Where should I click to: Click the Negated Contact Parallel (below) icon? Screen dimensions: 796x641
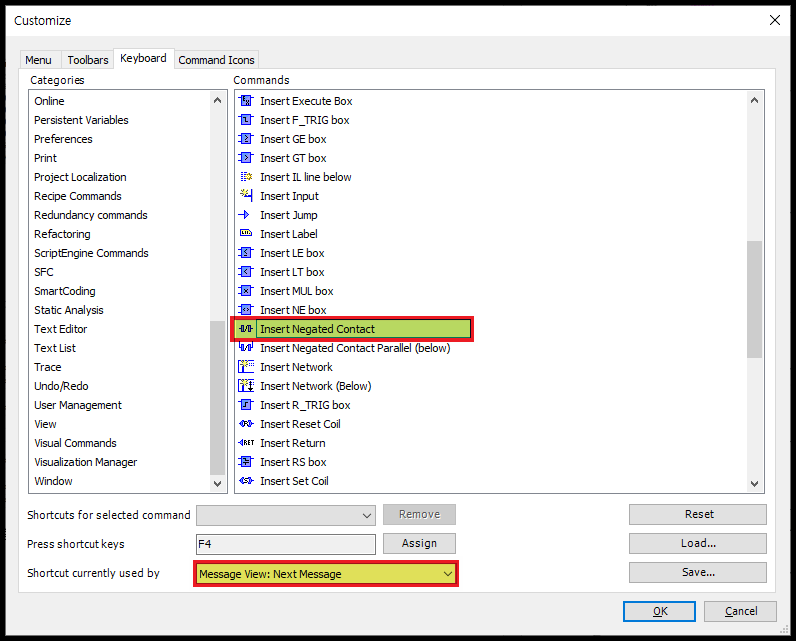246,348
